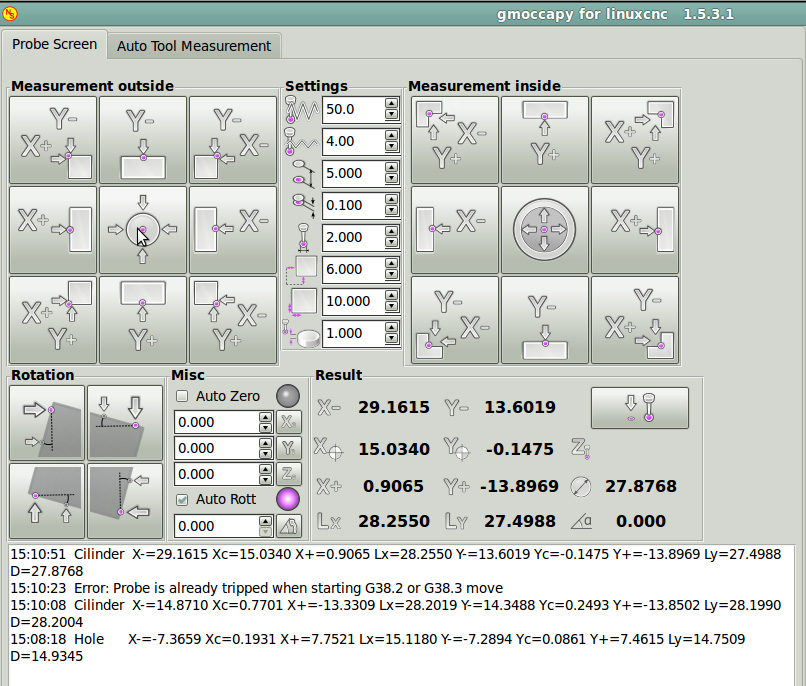Probe inside bottom wall Y- button
Image resolution: width=806 pixels, height=686 pixels.
click(x=545, y=320)
